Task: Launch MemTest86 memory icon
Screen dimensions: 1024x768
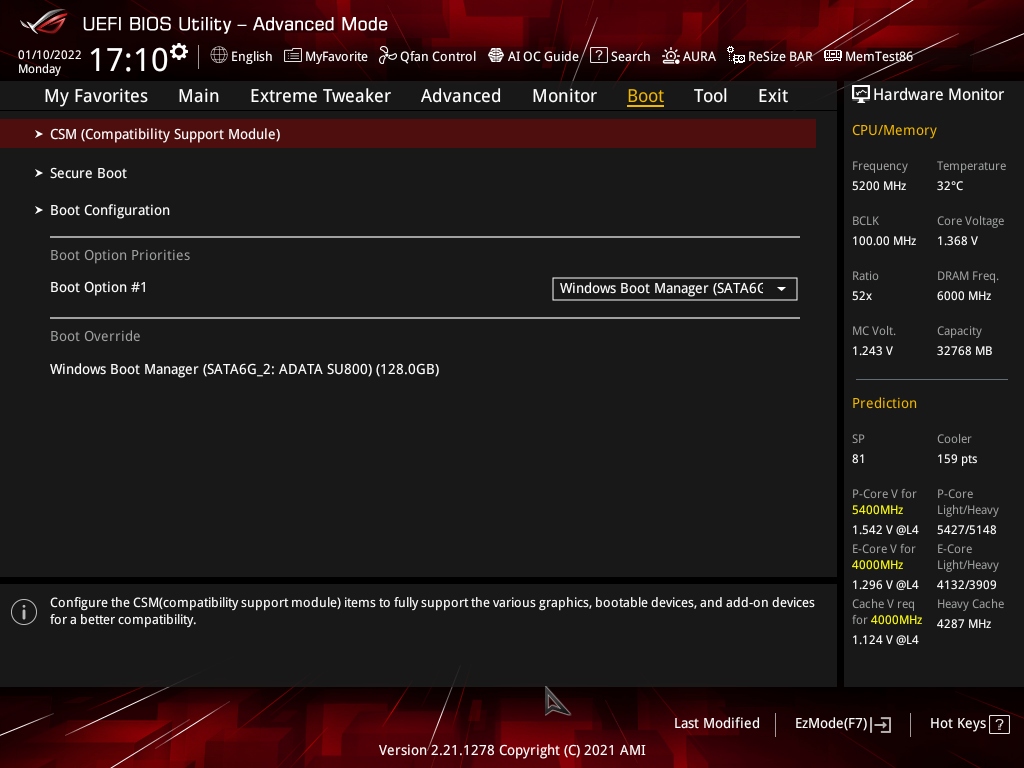Action: (833, 56)
